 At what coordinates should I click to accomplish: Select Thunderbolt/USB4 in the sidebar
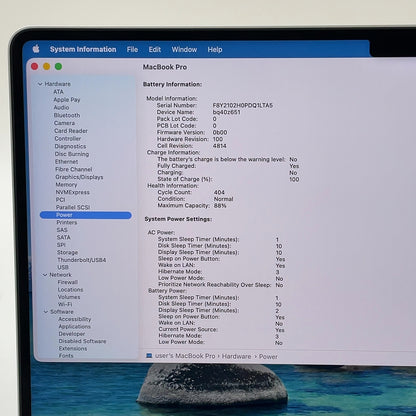(x=82, y=260)
